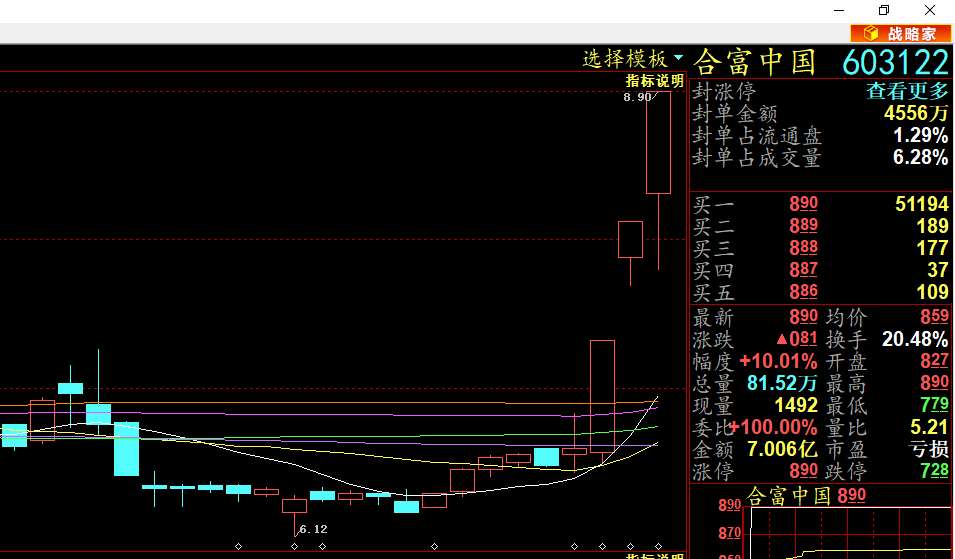Click the 买五 price 886
955x559 pixels.
pyautogui.click(x=803, y=292)
